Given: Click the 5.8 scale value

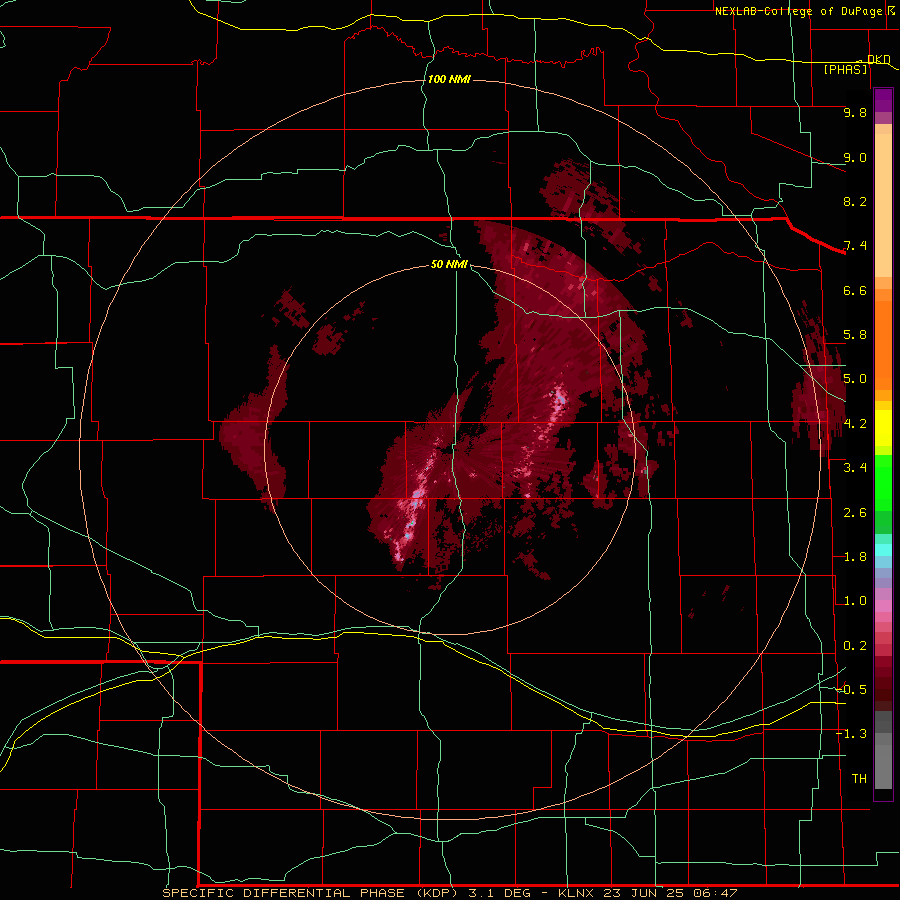Looking at the screenshot, I should coord(855,335).
